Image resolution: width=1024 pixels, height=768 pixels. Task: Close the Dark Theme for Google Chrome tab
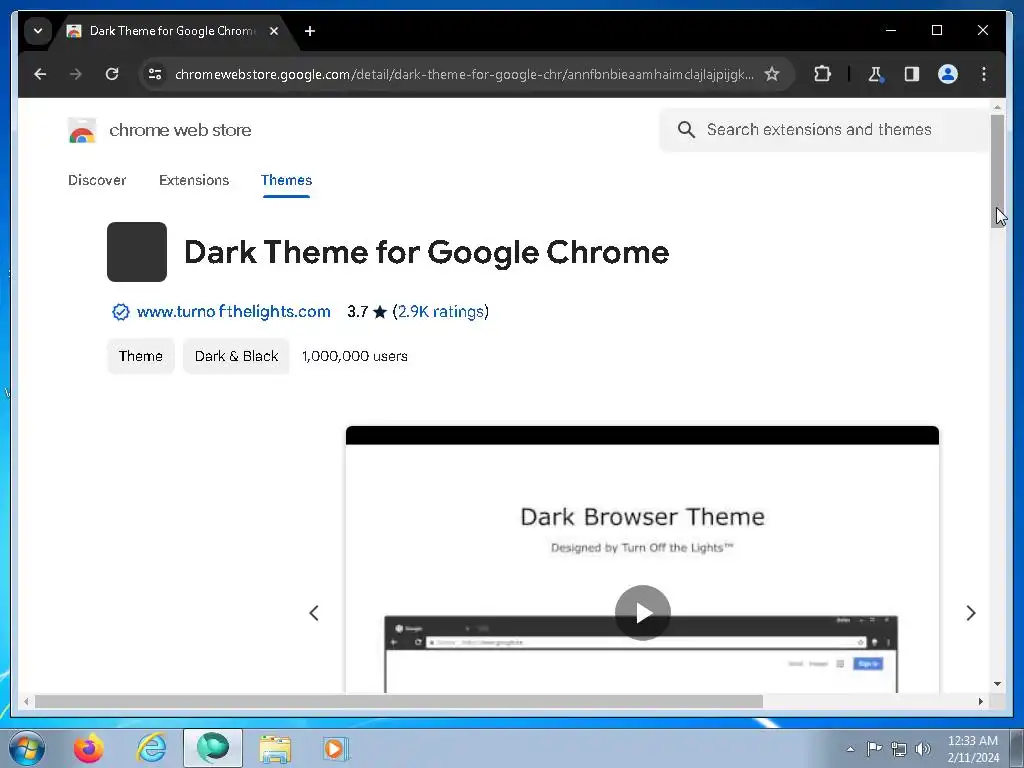click(274, 31)
